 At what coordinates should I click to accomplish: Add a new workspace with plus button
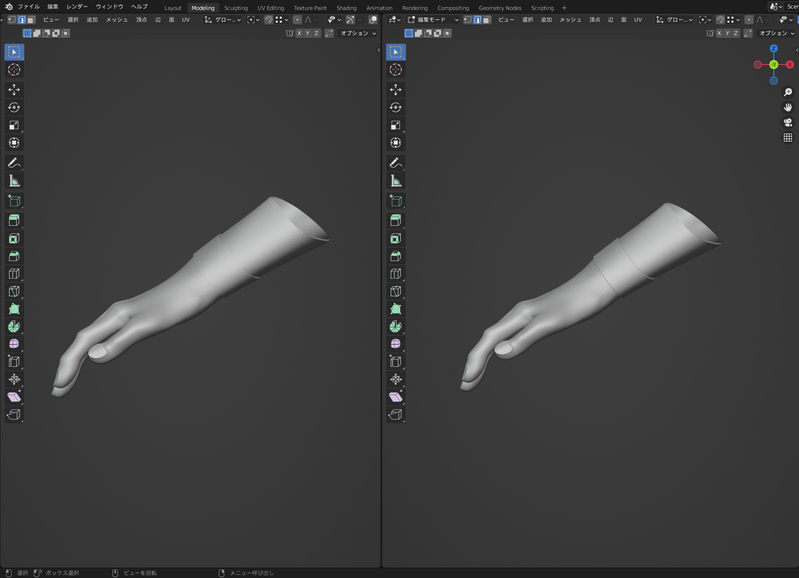click(x=564, y=8)
